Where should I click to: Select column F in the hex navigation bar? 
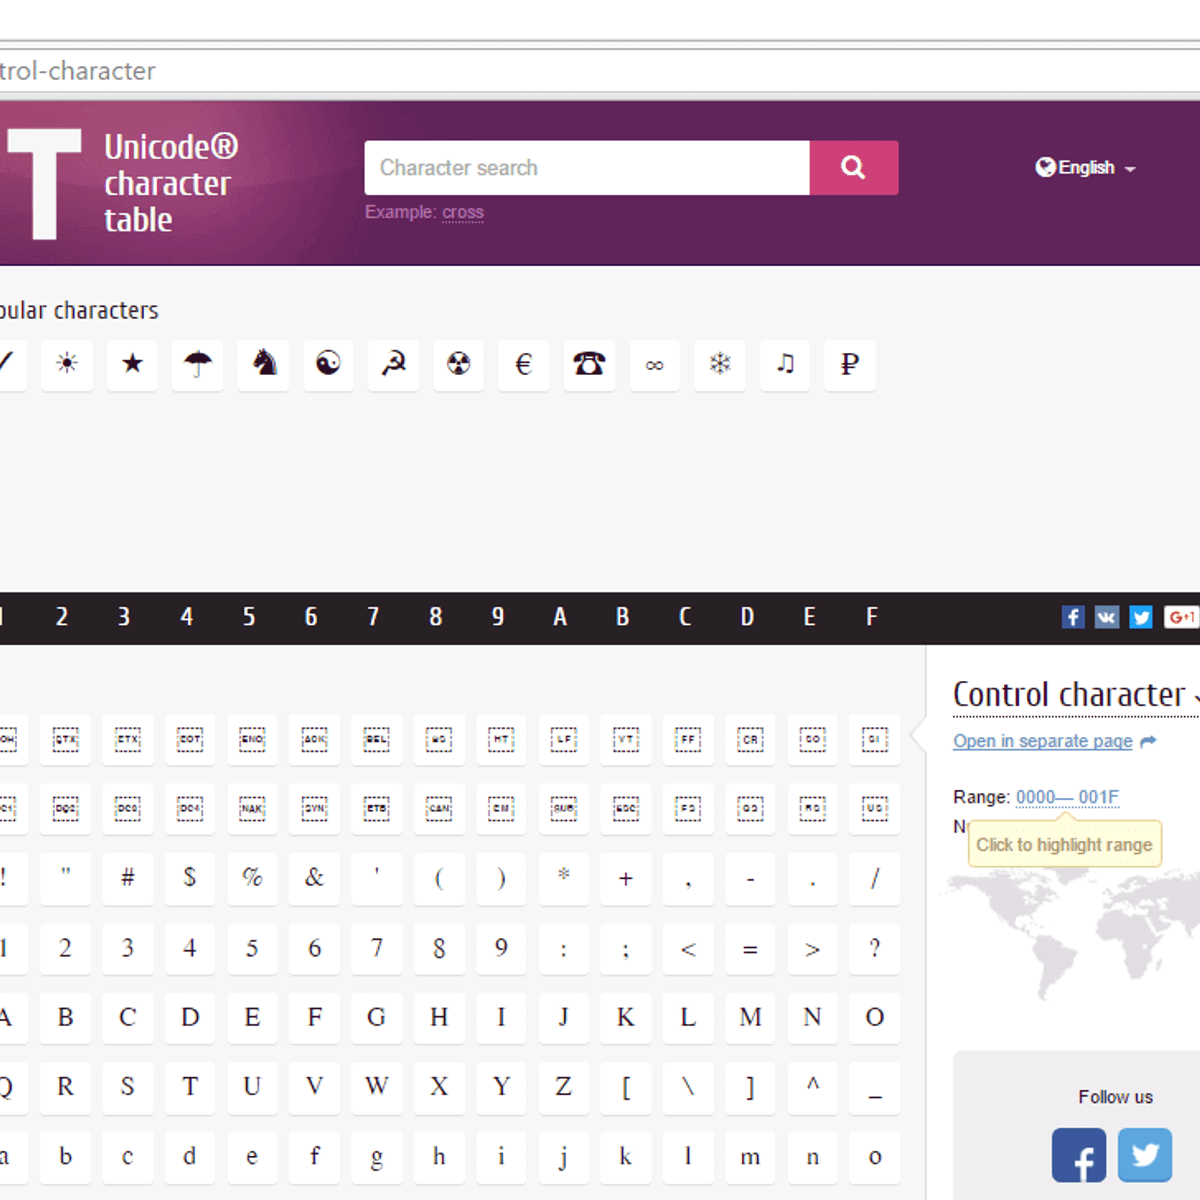[871, 617]
